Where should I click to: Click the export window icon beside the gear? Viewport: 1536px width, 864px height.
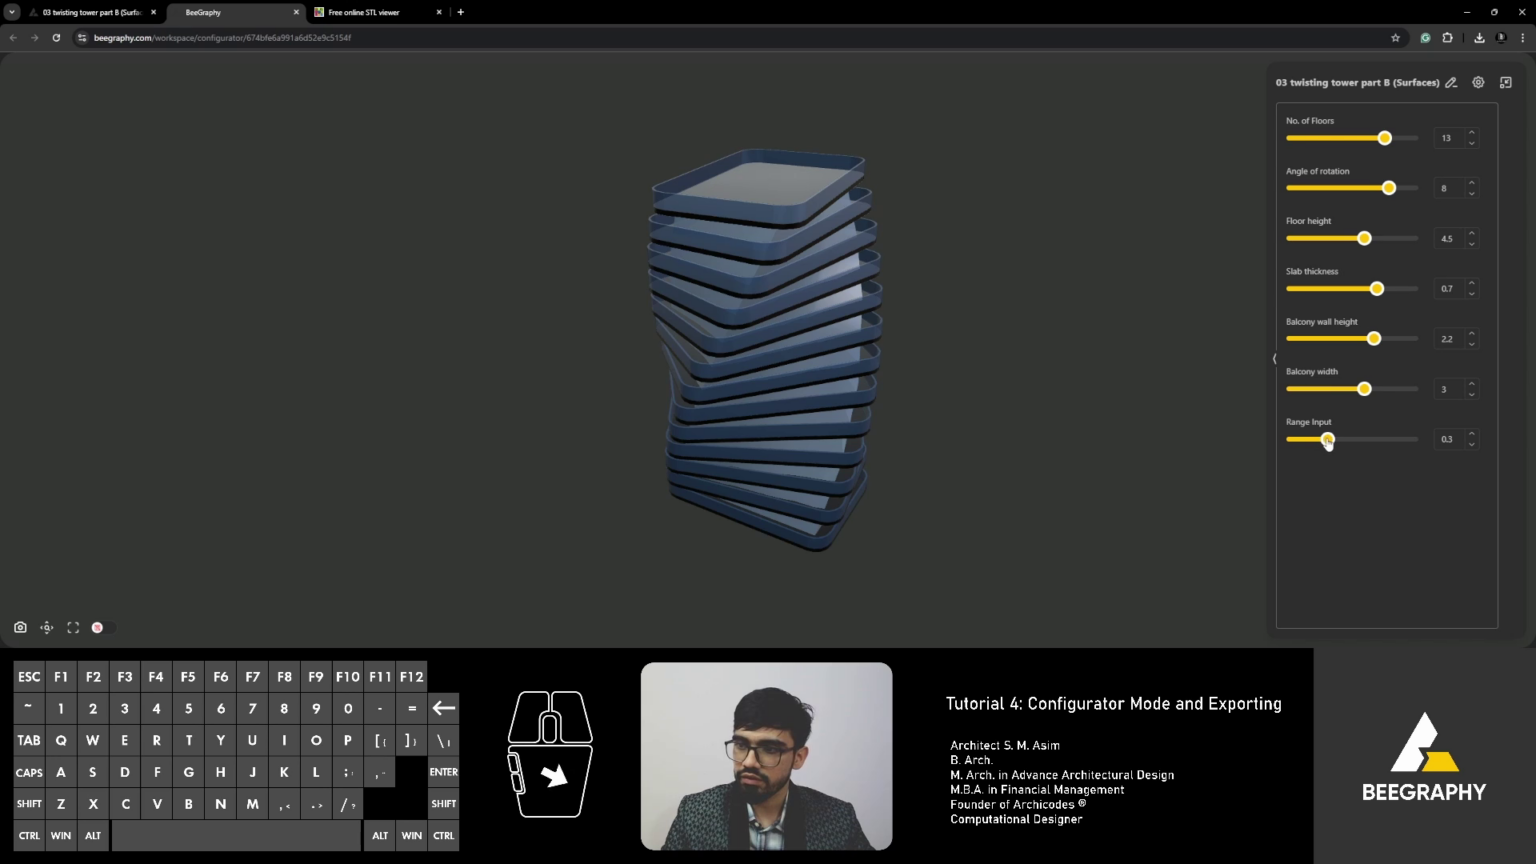(x=1505, y=82)
